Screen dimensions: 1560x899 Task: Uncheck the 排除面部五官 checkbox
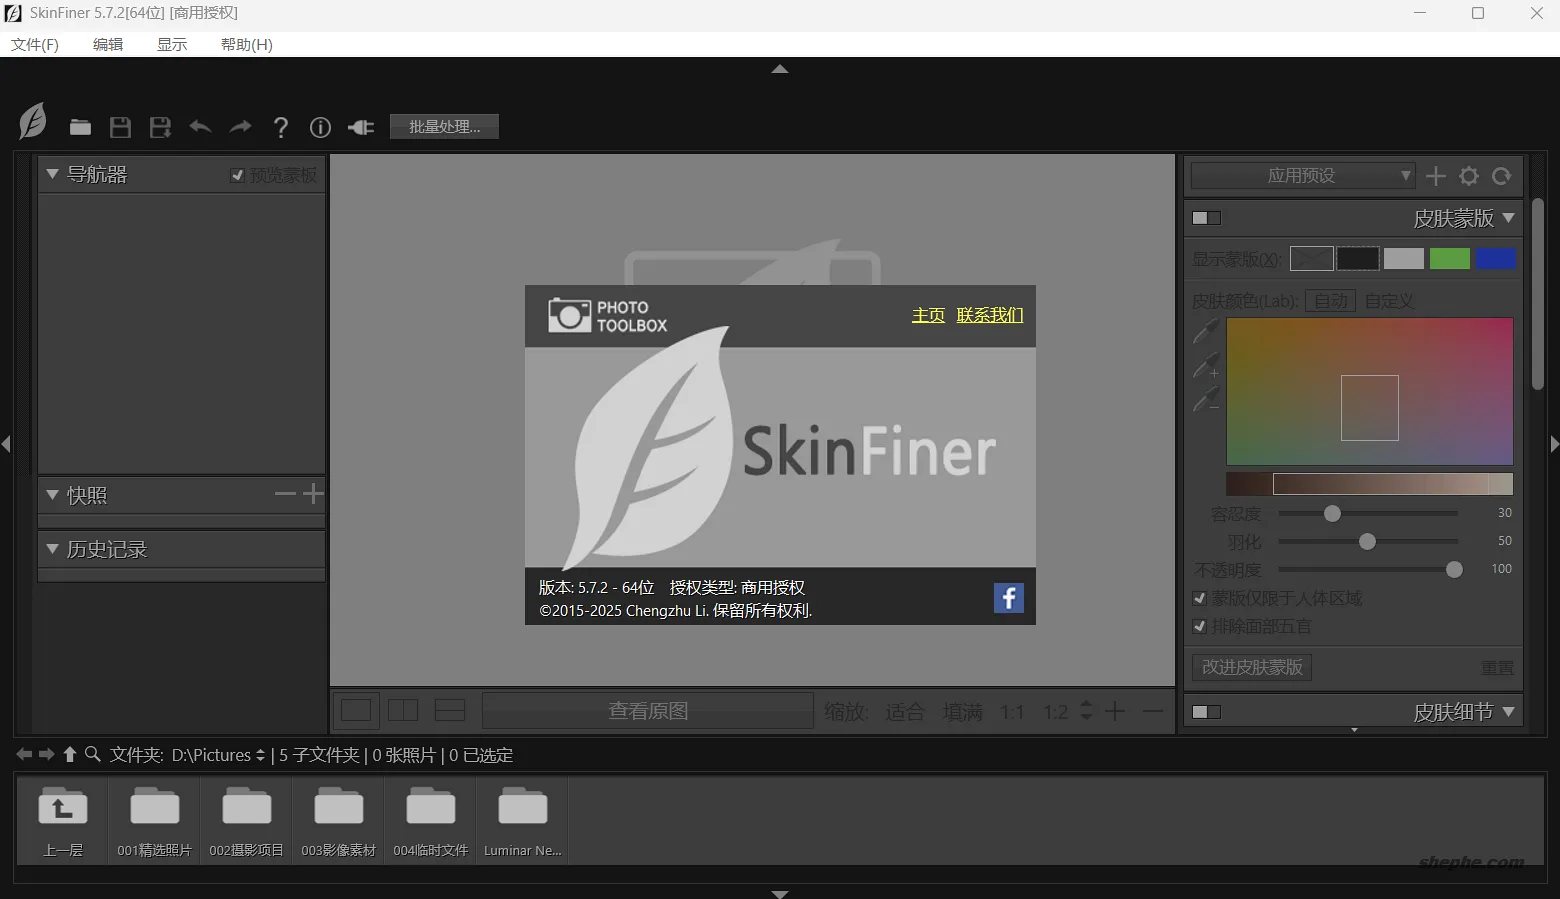point(1200,626)
